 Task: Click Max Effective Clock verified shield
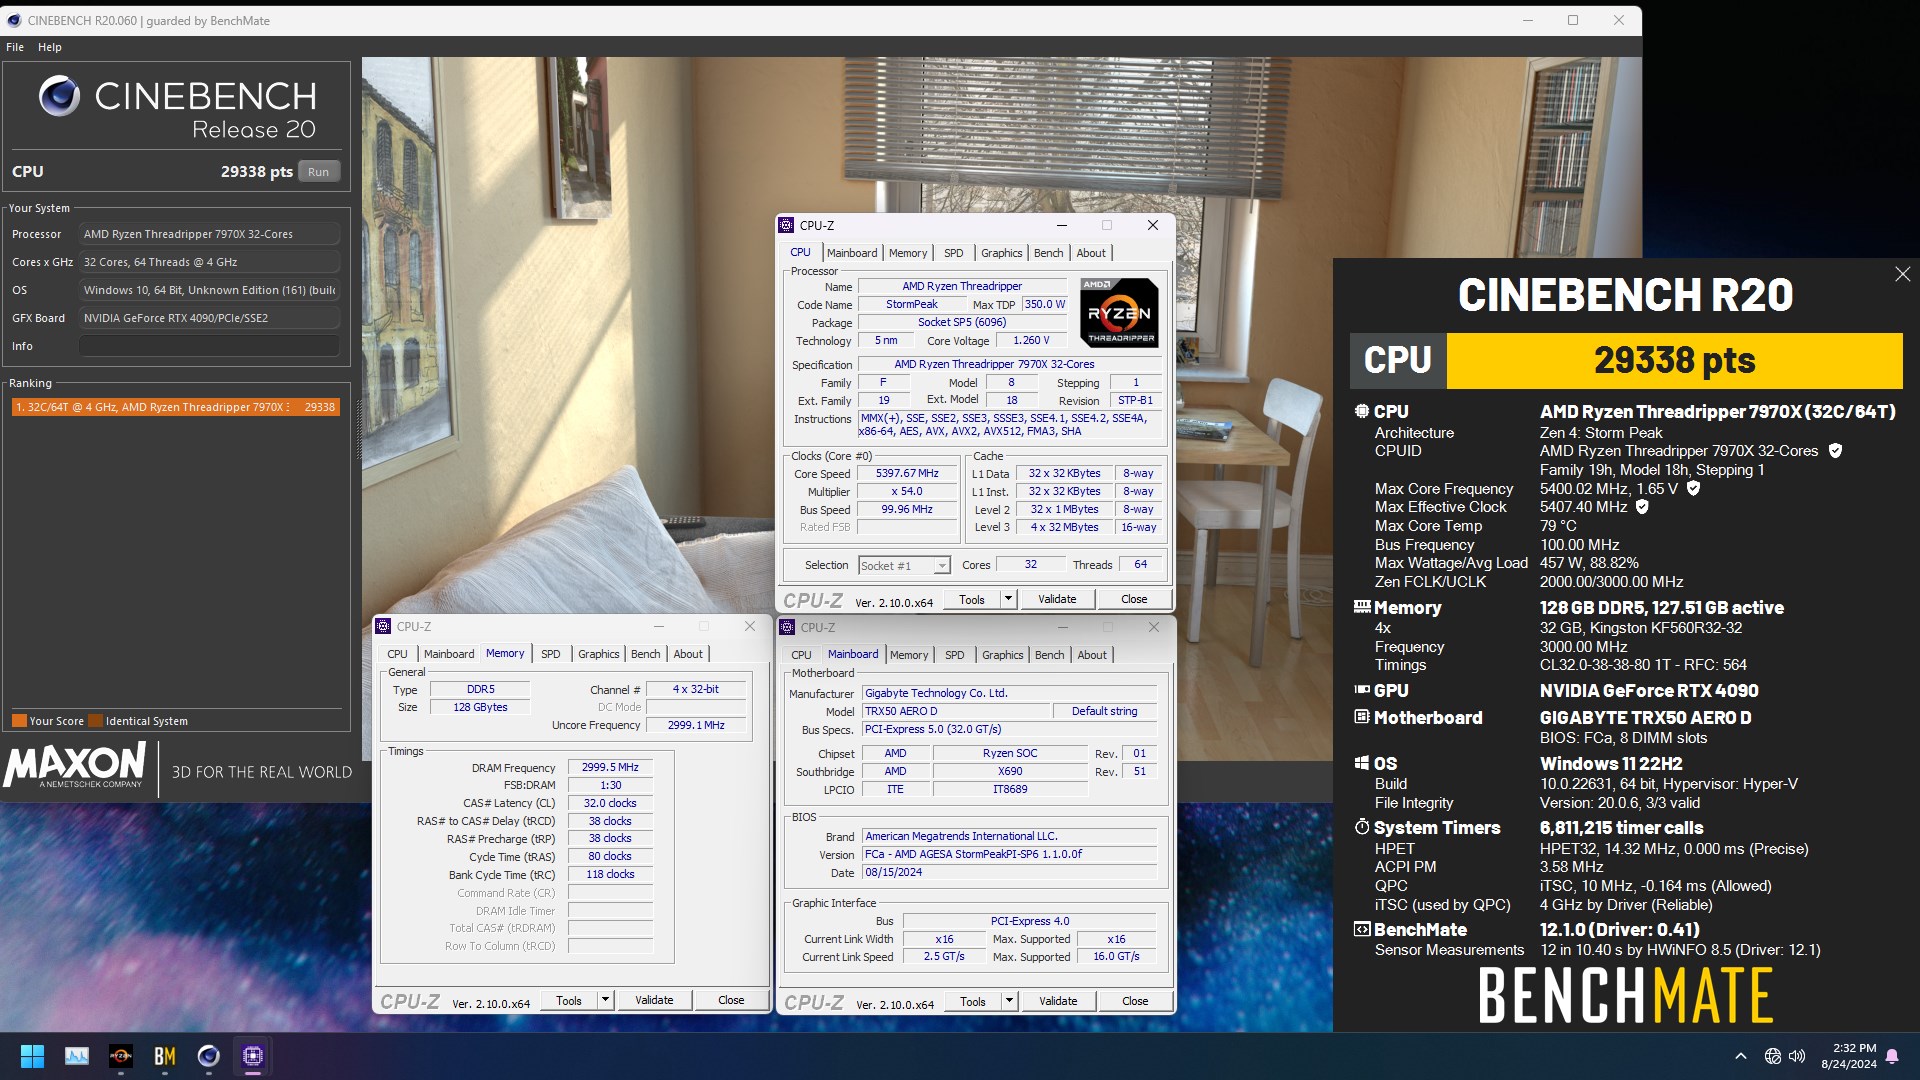[1642, 507]
